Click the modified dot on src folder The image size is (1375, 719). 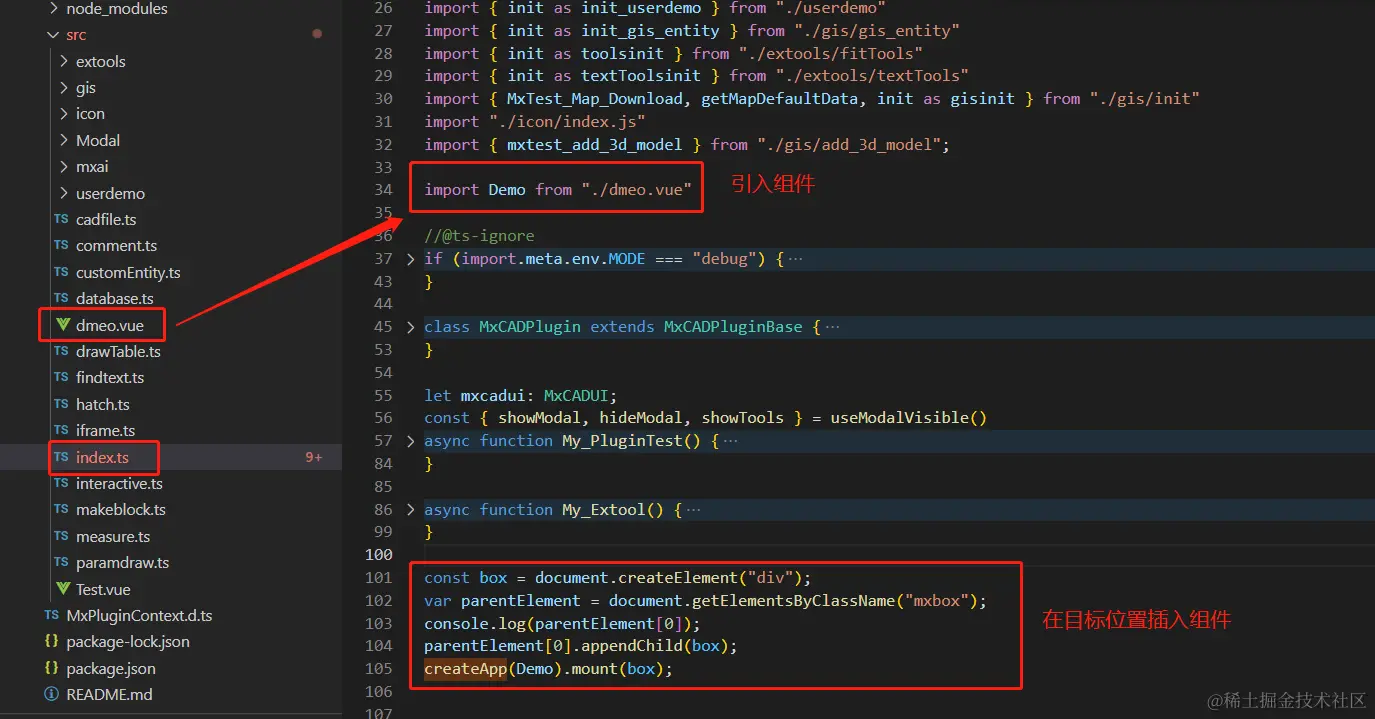[x=317, y=34]
